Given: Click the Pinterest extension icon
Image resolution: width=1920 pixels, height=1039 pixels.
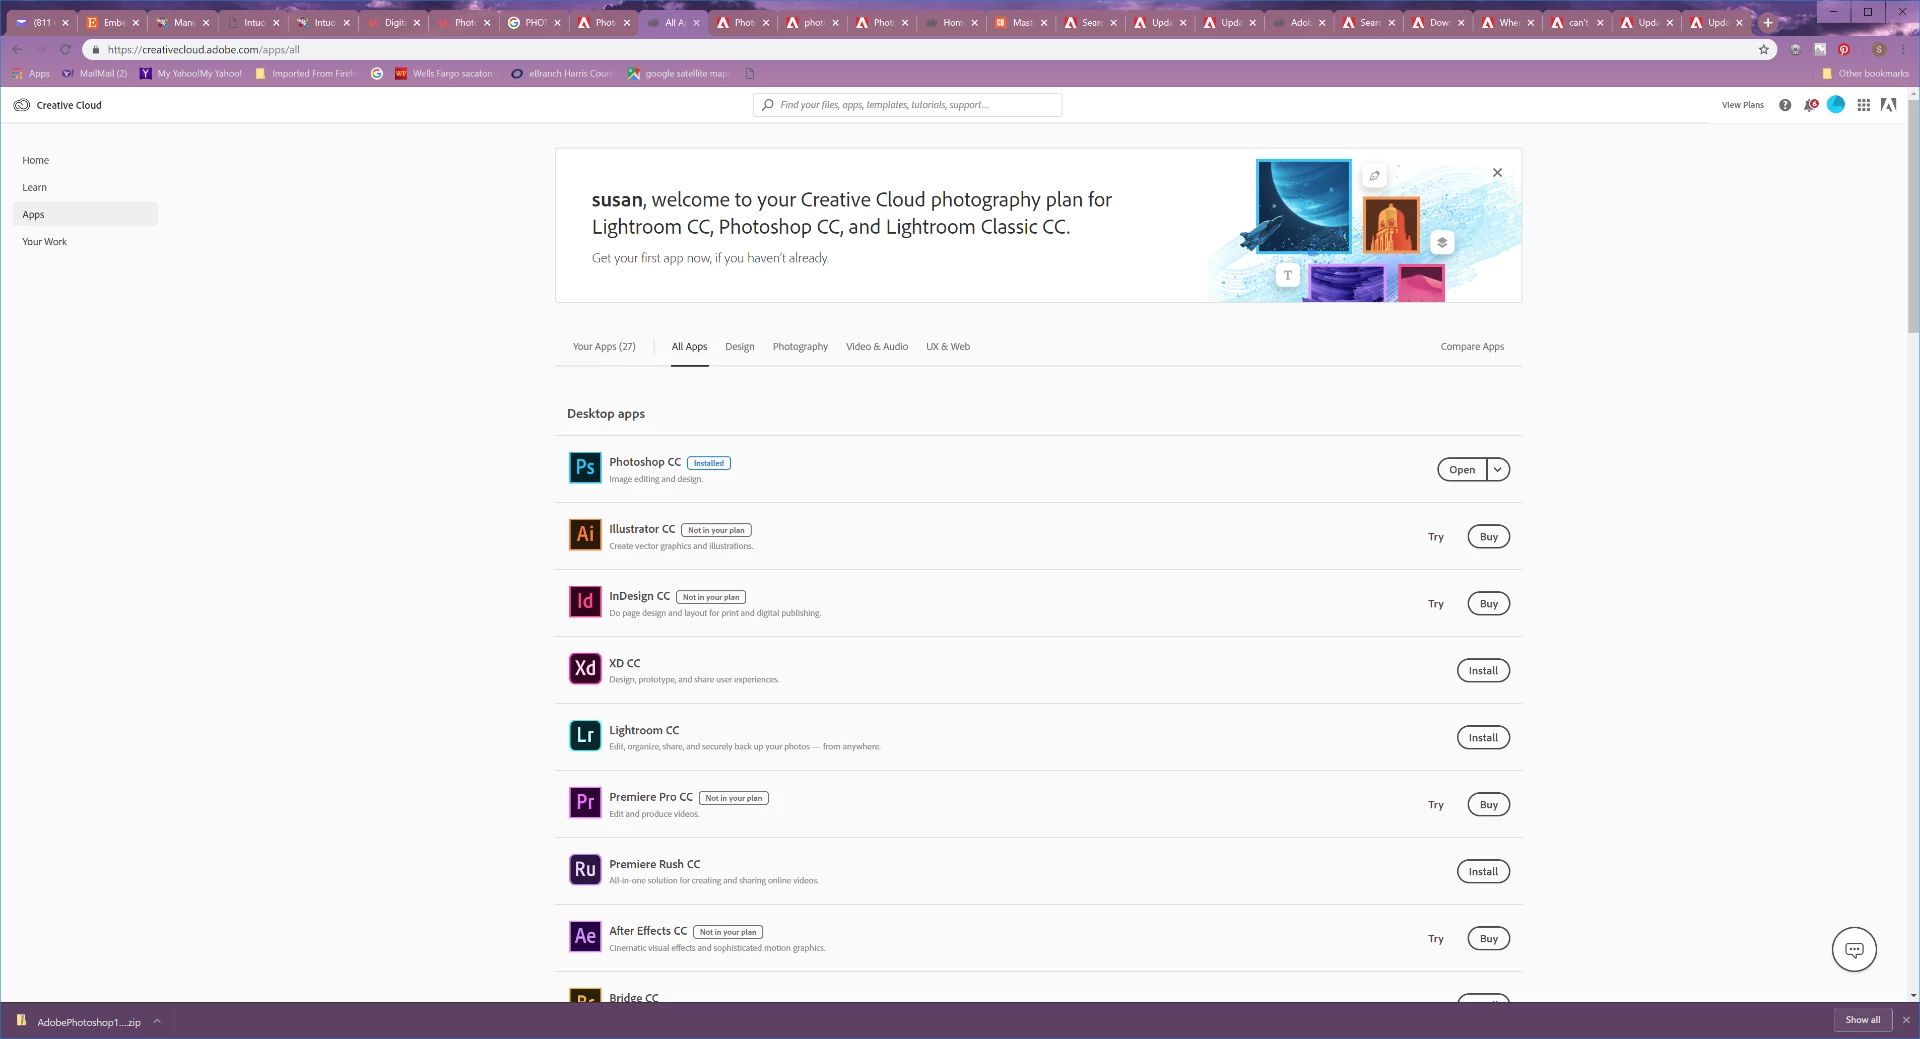Looking at the screenshot, I should [x=1844, y=50].
